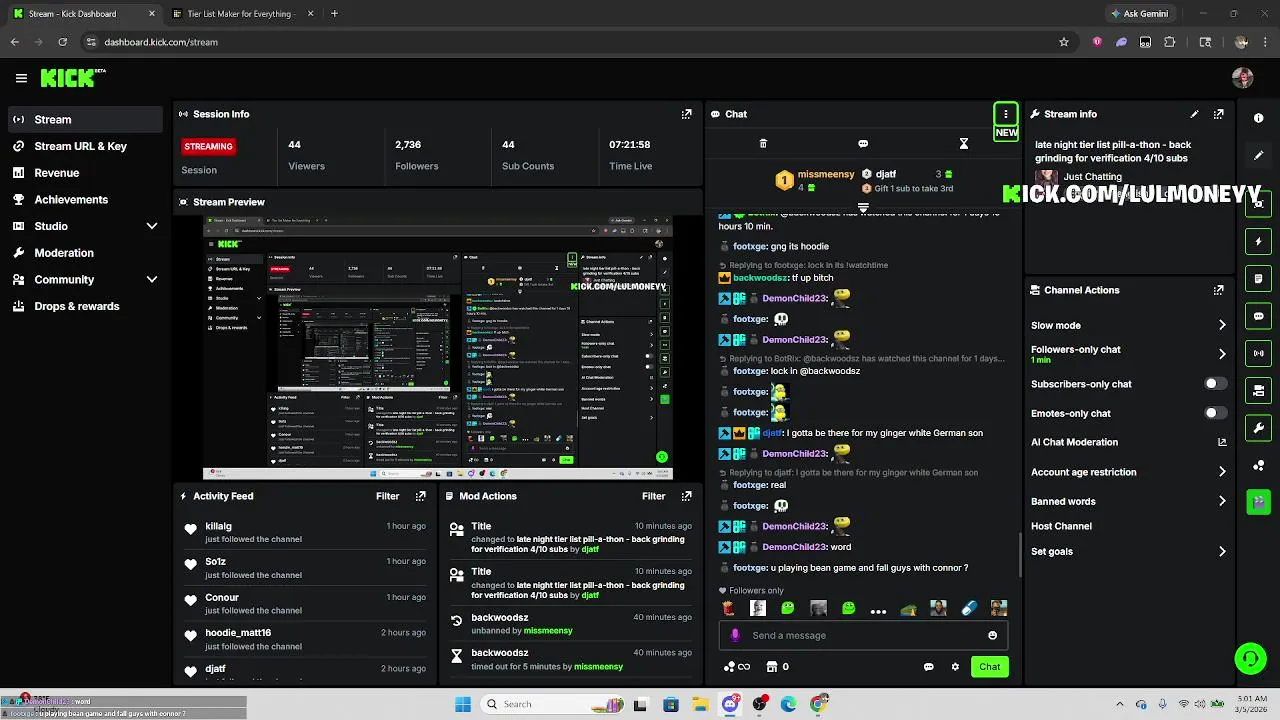Open the Activity Feed Filter
The image size is (1280, 720).
(x=387, y=496)
